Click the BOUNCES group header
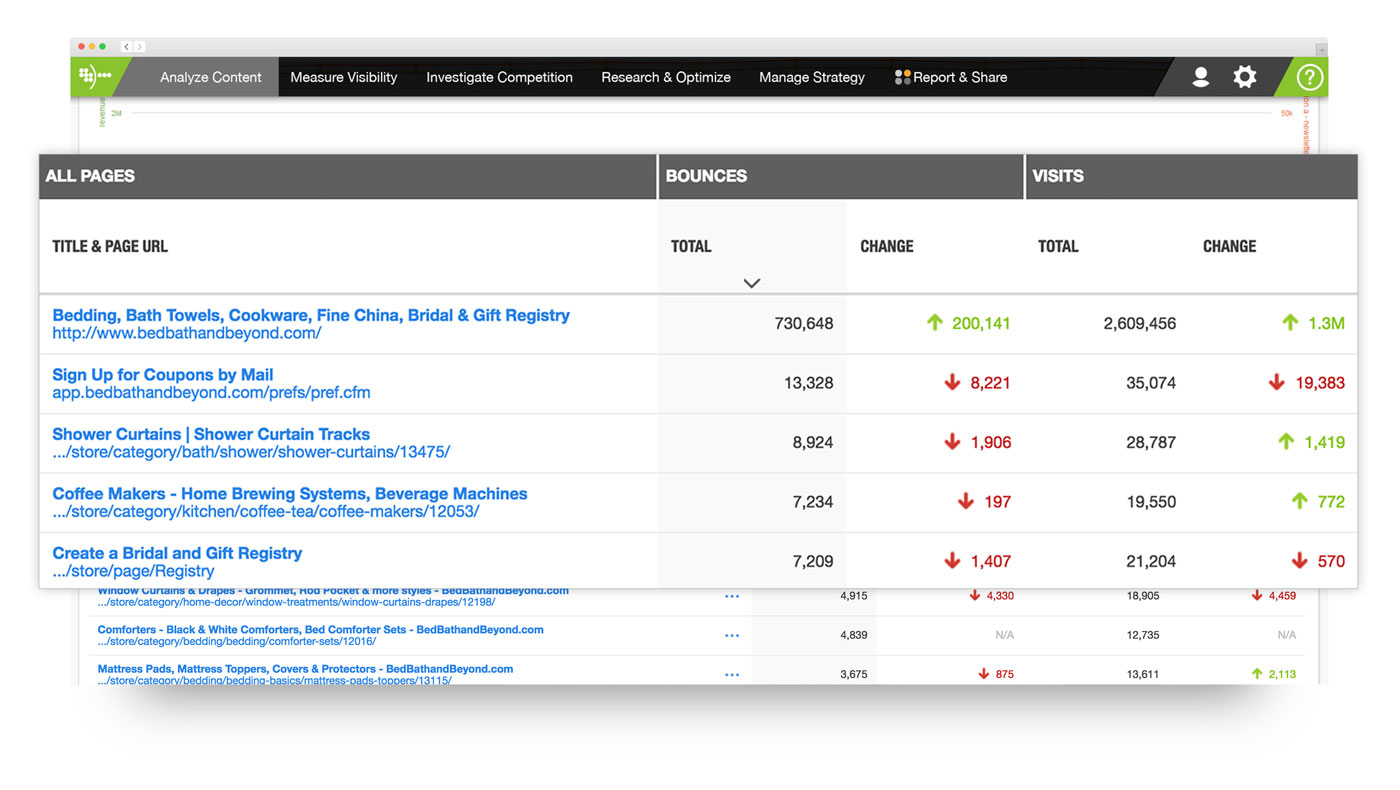This screenshot has width=1400, height=790. click(707, 176)
